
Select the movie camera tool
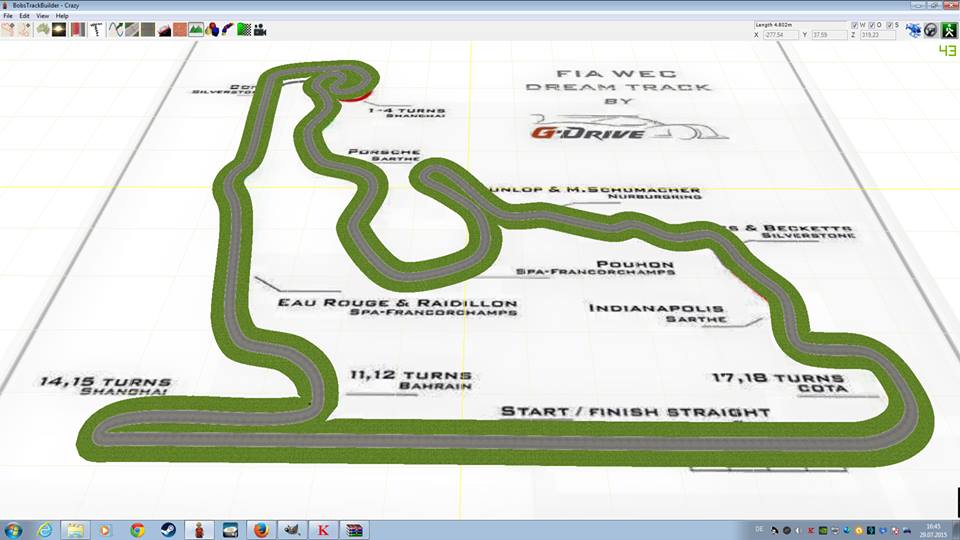[260, 29]
